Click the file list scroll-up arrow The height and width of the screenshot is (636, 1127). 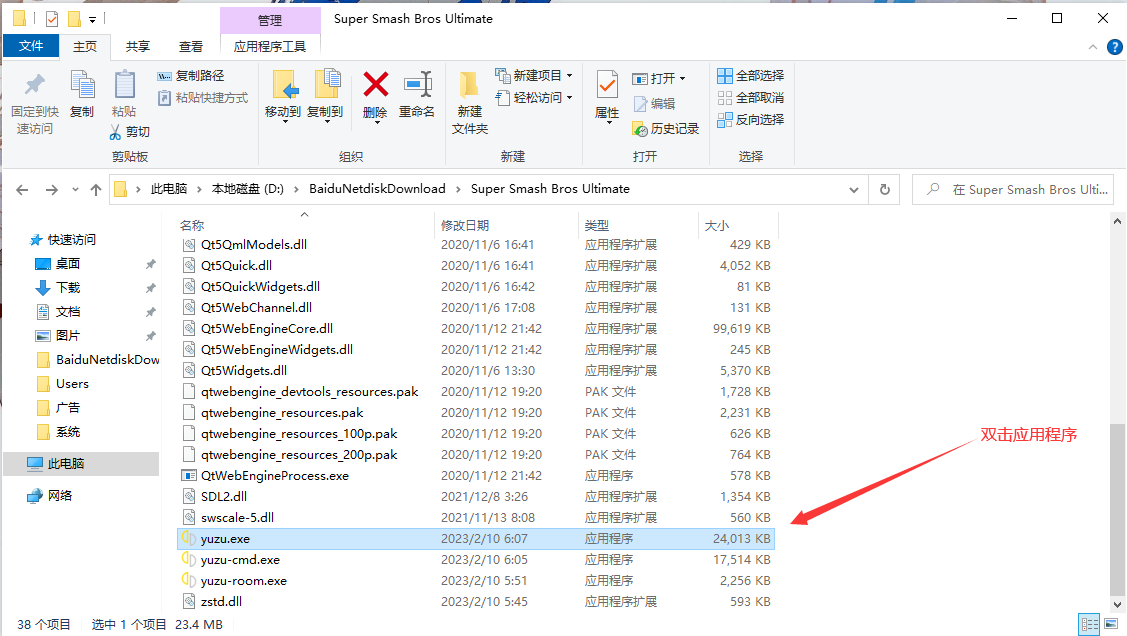pyautogui.click(x=1117, y=221)
